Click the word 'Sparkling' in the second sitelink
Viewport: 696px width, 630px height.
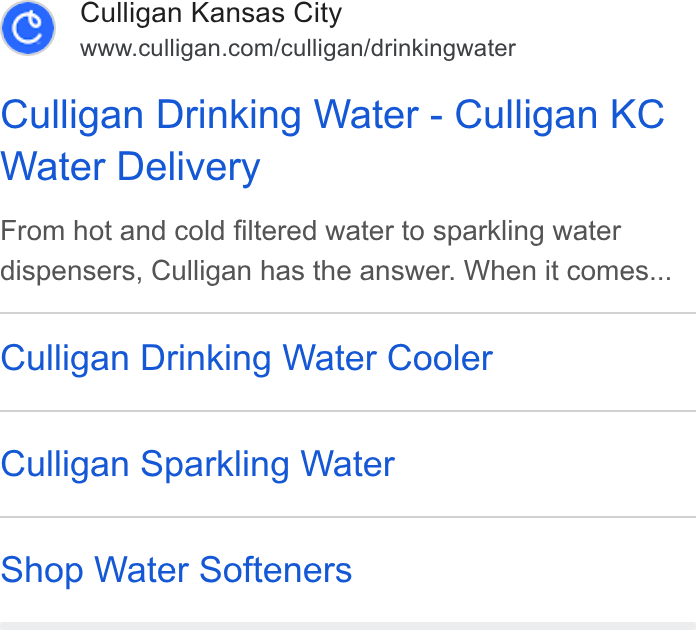click(x=215, y=465)
